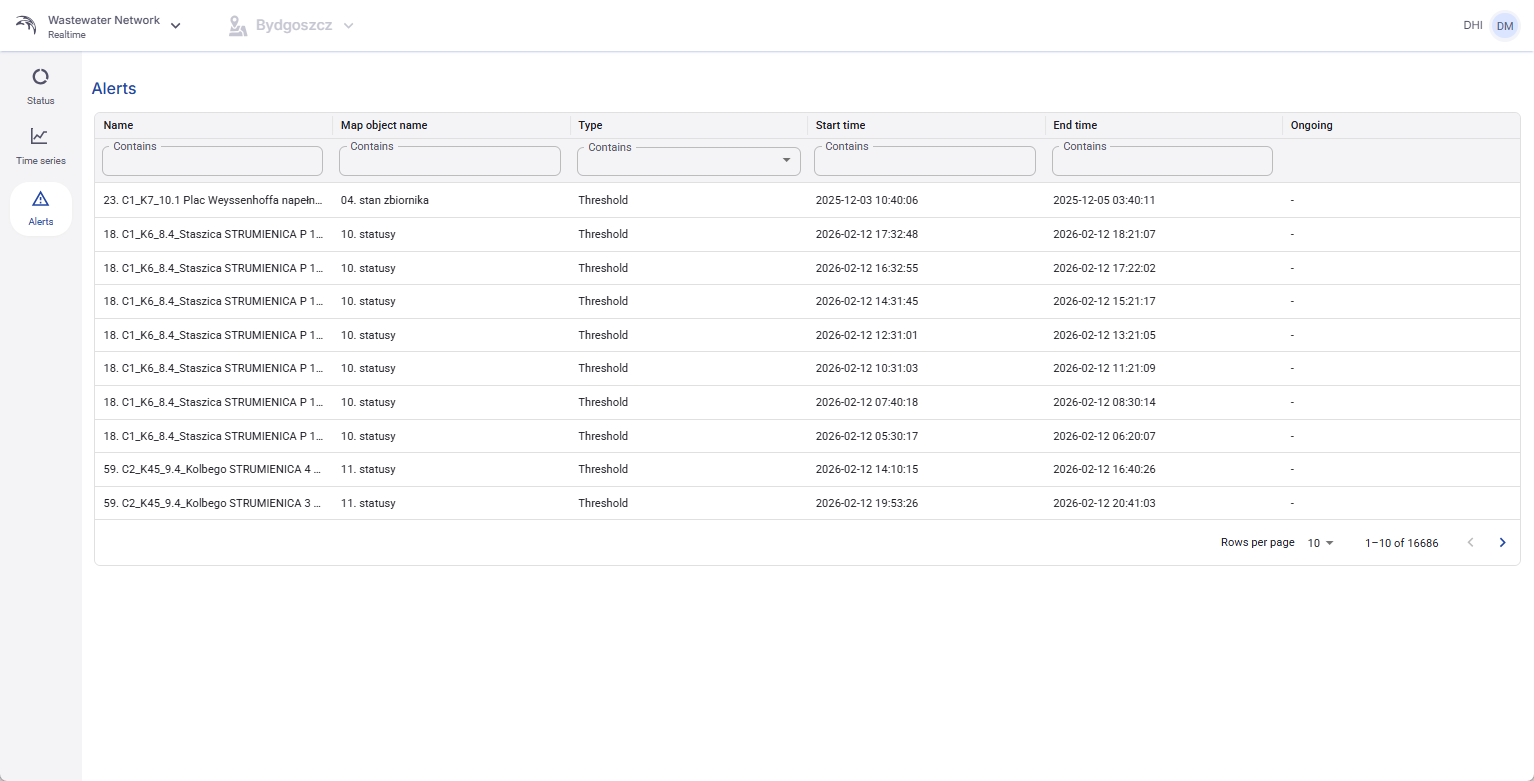Image resolution: width=1534 pixels, height=781 pixels.
Task: Click end time 2026-02-12 16:40:26
Action: [x=1104, y=469]
